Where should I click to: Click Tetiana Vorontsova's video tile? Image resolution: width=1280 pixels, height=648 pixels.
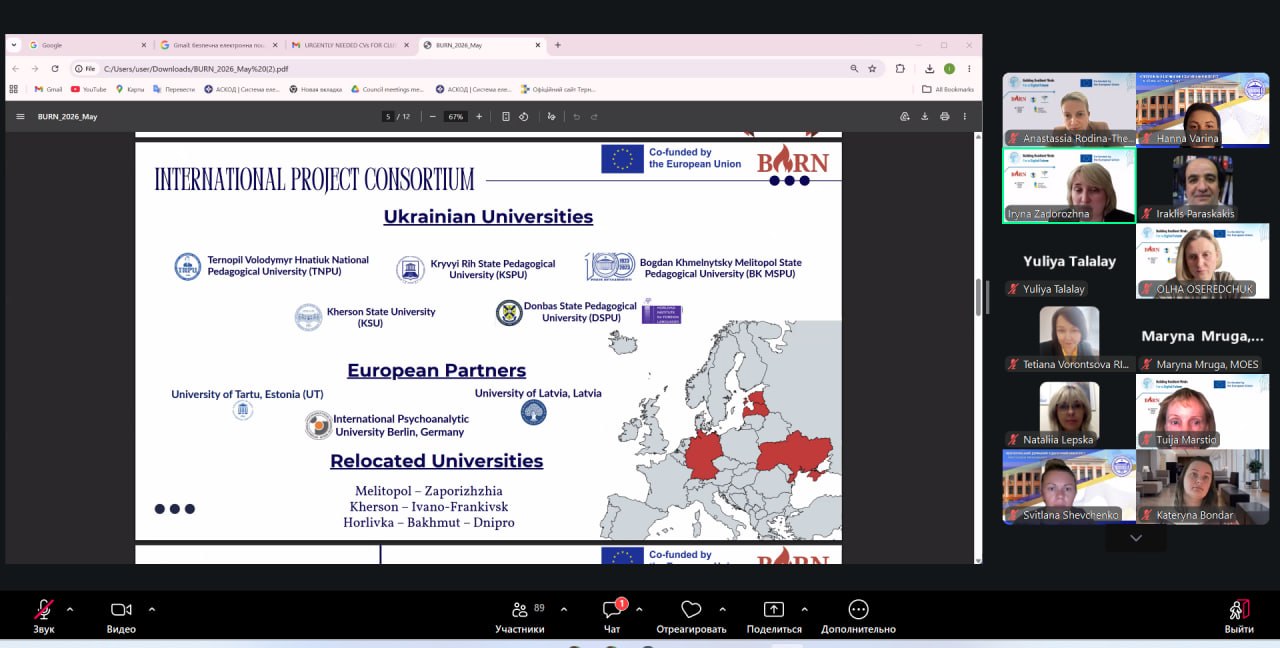click(x=1069, y=336)
